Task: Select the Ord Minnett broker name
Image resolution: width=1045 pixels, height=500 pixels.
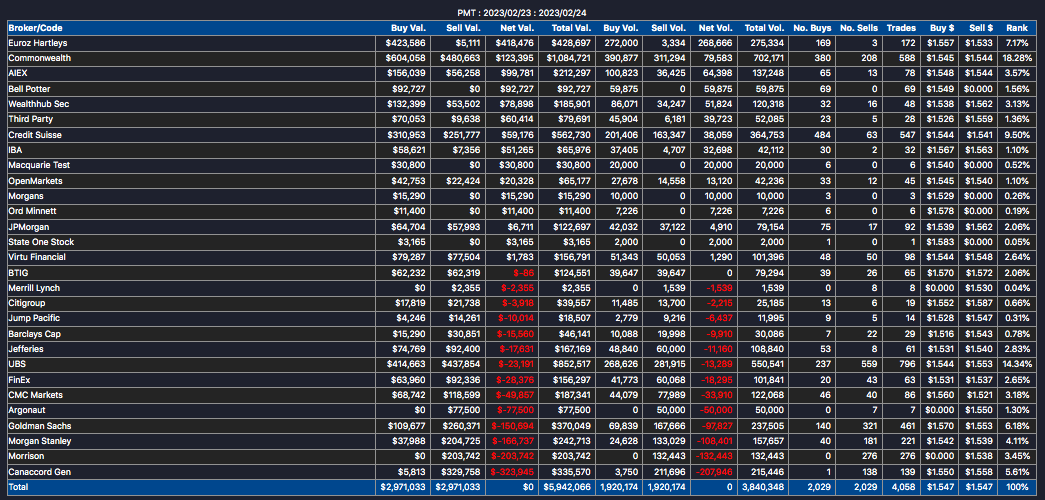Action: tap(32, 211)
